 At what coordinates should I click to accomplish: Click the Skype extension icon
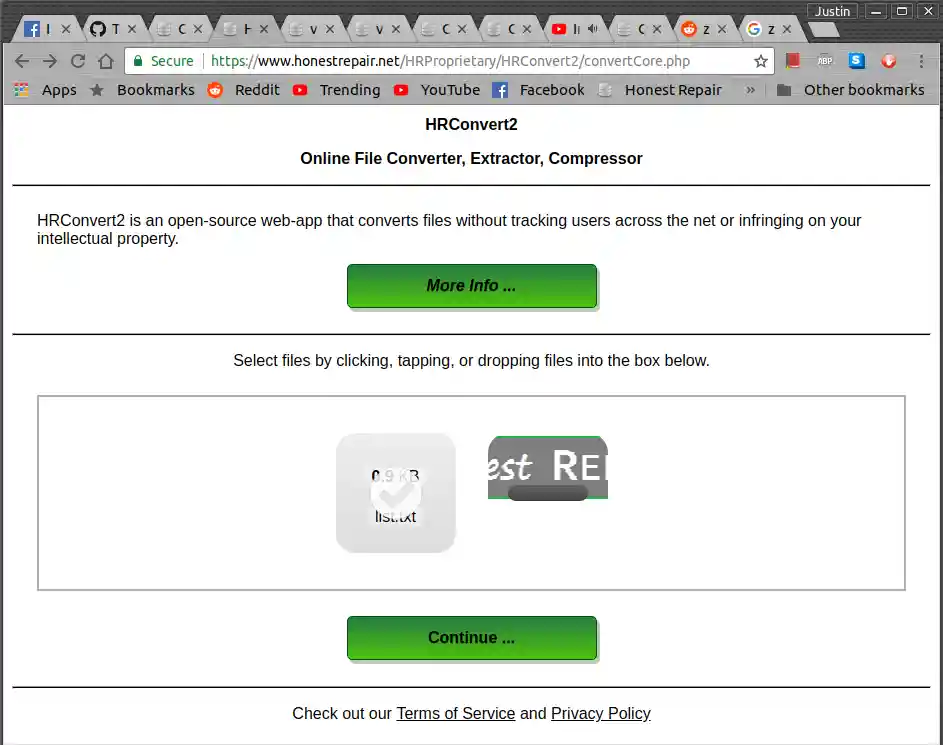(x=856, y=60)
